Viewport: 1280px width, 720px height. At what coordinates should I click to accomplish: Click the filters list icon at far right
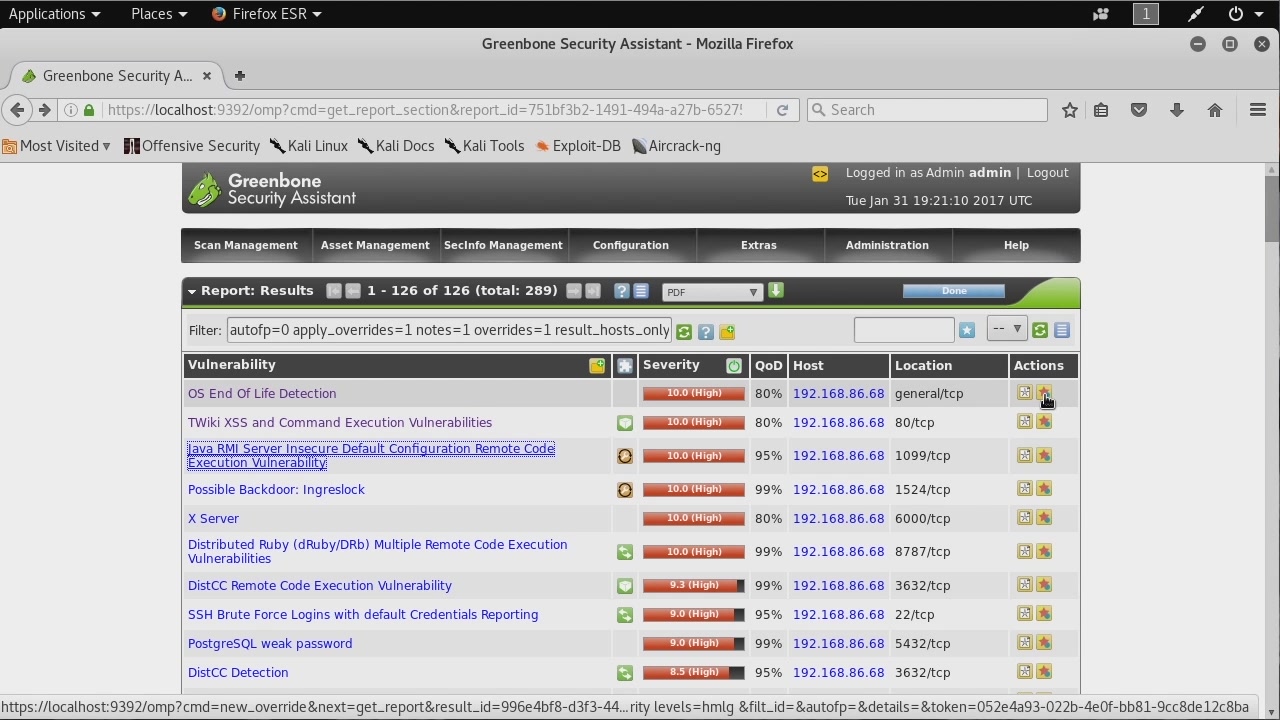tap(1062, 330)
